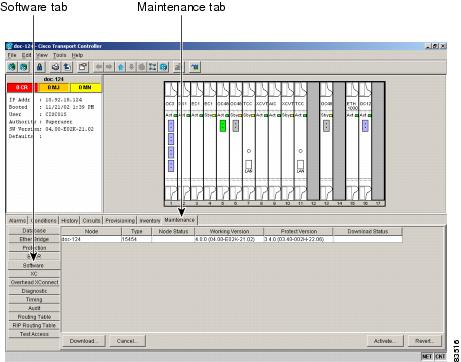Open the Routing Table subtab

point(34,317)
